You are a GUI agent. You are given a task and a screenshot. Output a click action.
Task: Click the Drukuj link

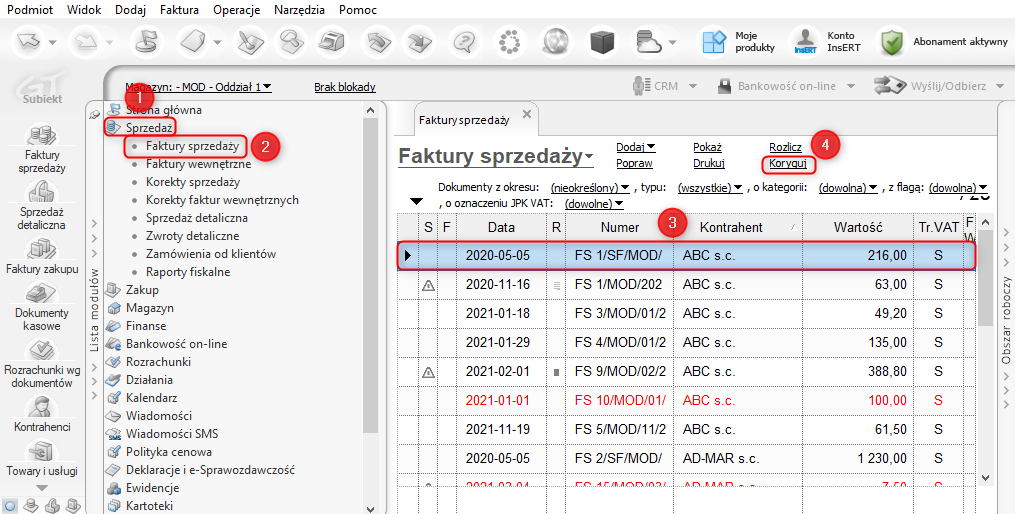(x=708, y=163)
